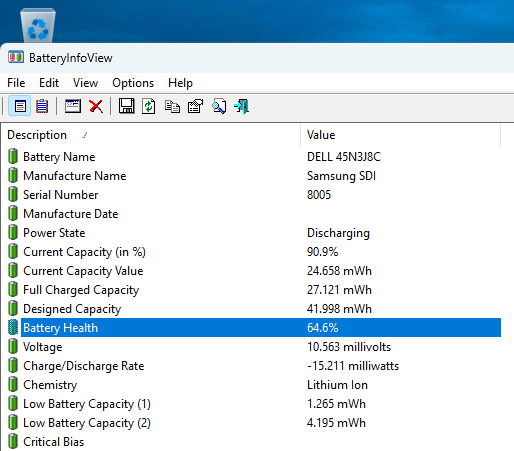This screenshot has height=451, width=514.
Task: Select the Serial Number row label
Action: pos(60,195)
